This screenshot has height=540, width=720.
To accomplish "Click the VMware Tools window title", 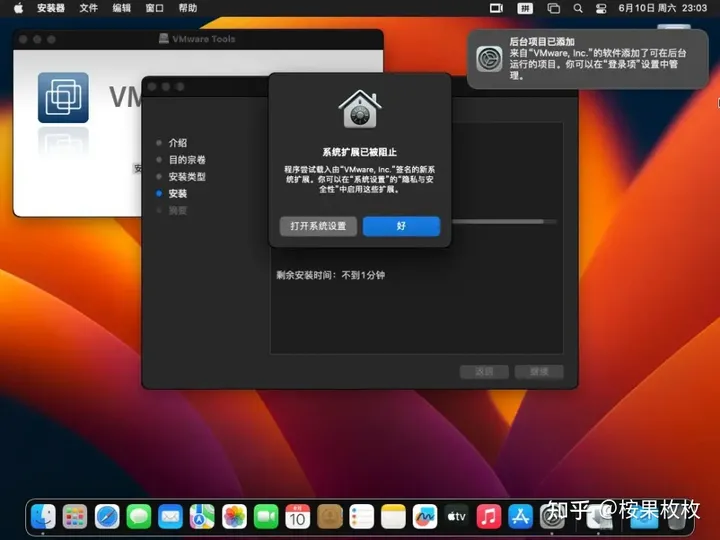I will tap(203, 39).
